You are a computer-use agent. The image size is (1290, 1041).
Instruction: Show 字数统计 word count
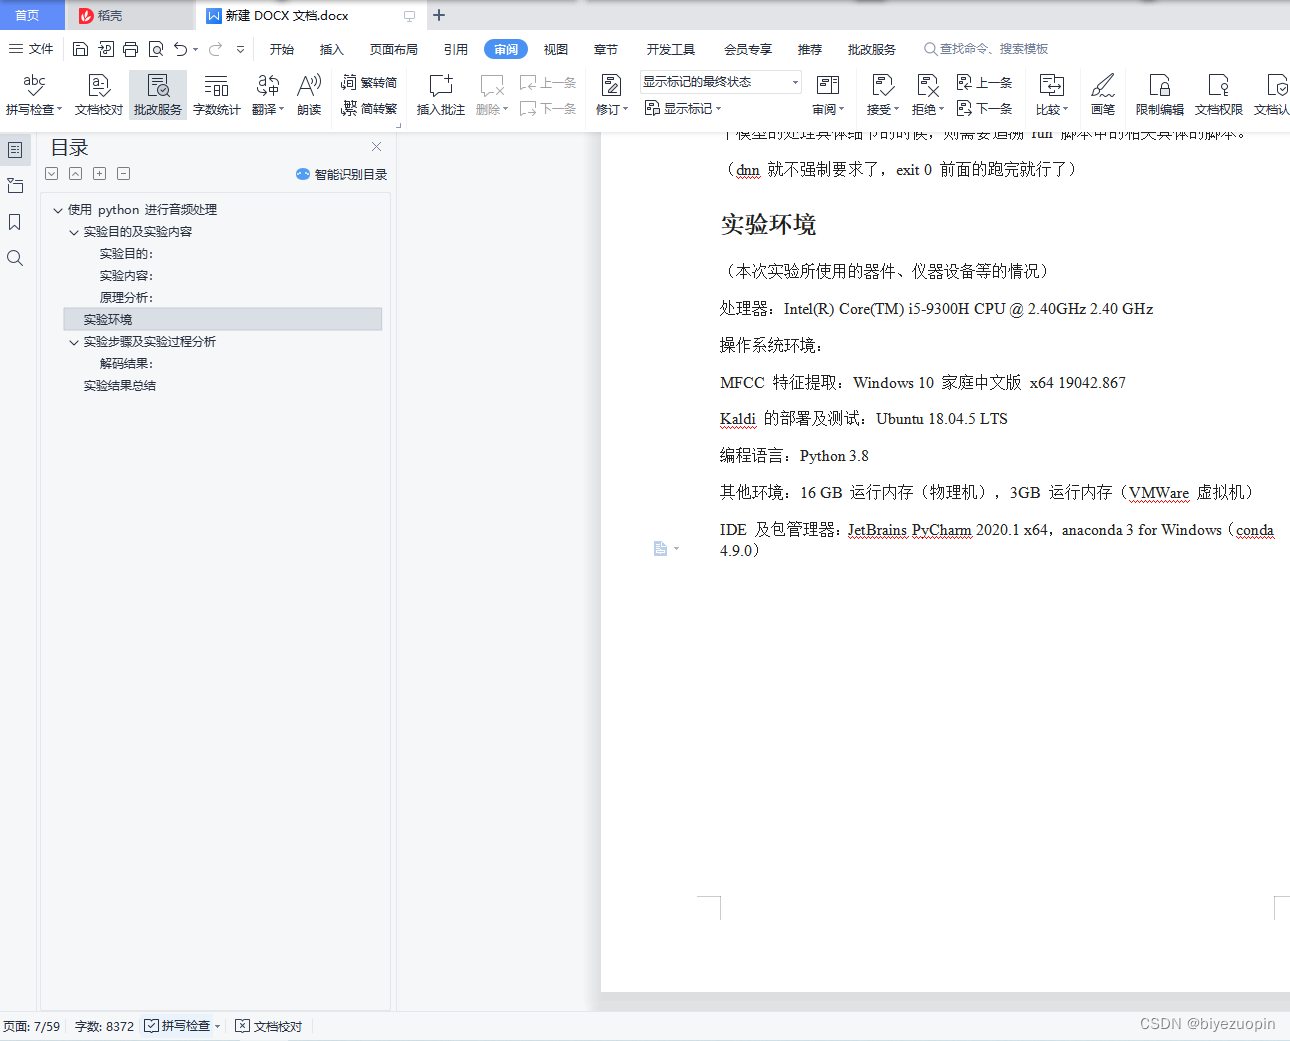click(216, 95)
